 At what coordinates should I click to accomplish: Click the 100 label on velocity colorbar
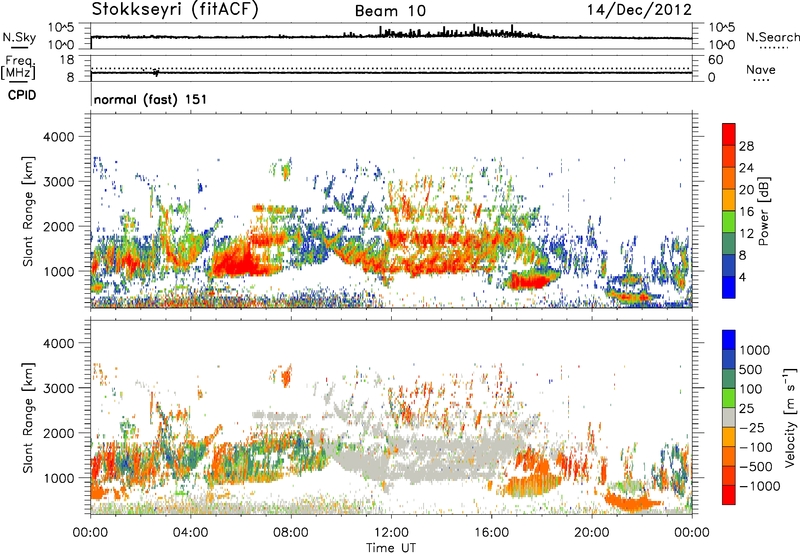pos(751,389)
